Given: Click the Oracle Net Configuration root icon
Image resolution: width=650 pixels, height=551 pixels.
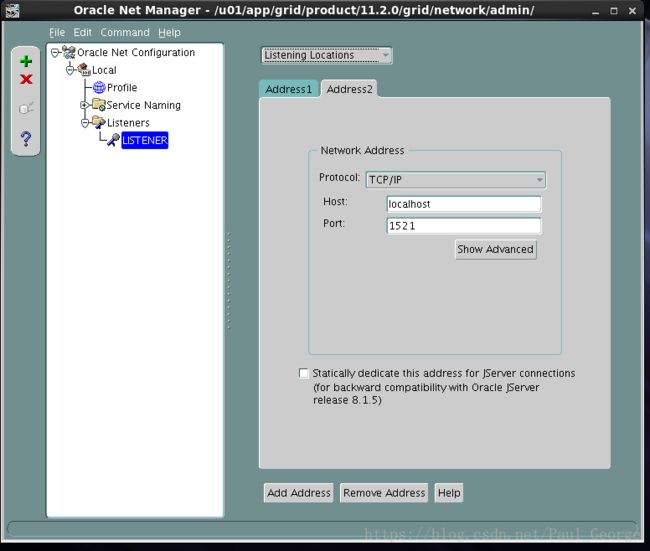Looking at the screenshot, I should (x=69, y=53).
